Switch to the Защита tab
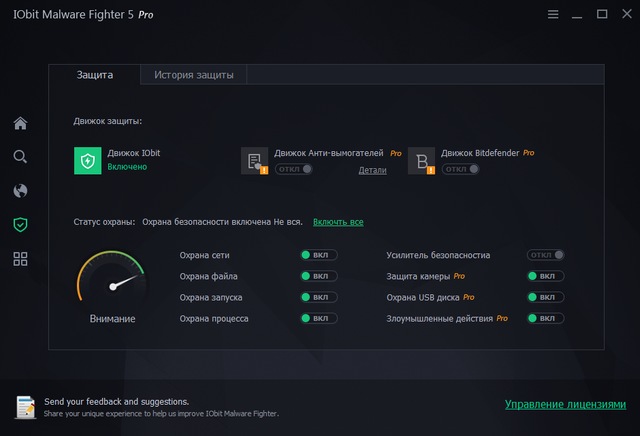The width and height of the screenshot is (640, 436). point(95,75)
